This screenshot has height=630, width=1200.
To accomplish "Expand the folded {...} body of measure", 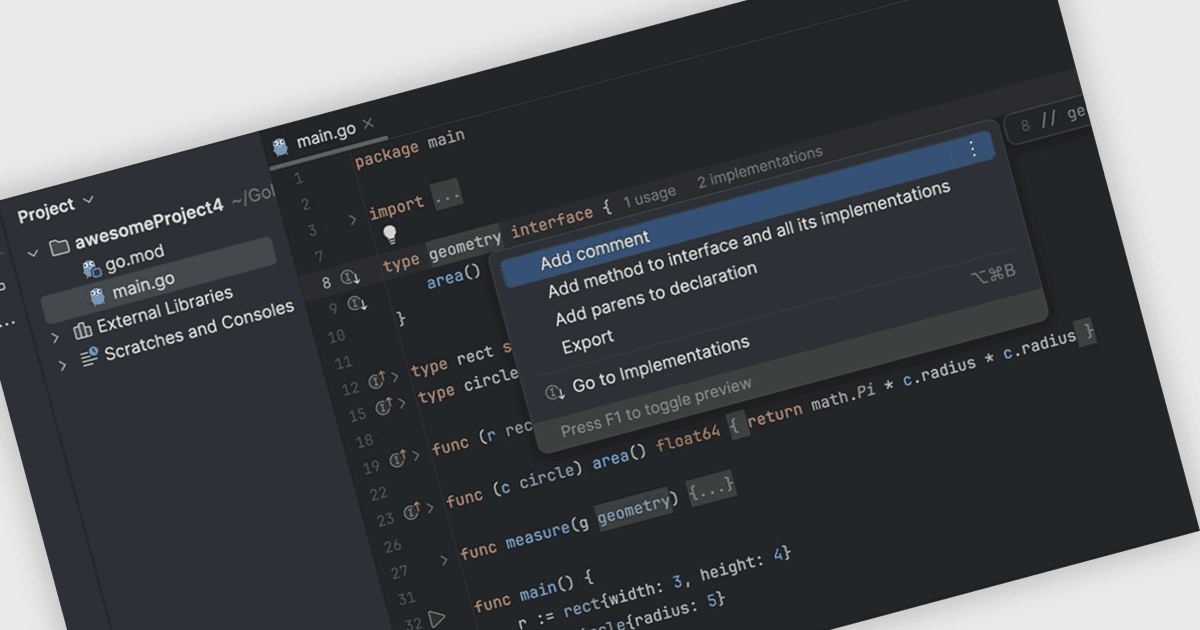I will [x=710, y=488].
